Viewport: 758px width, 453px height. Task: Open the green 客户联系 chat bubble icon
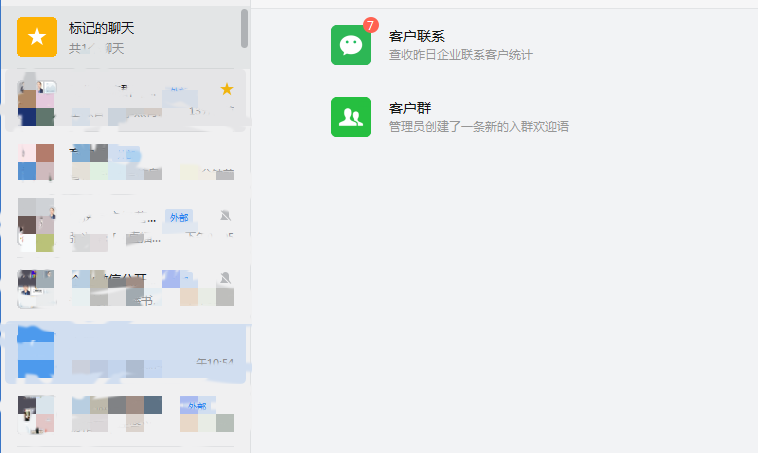350,45
